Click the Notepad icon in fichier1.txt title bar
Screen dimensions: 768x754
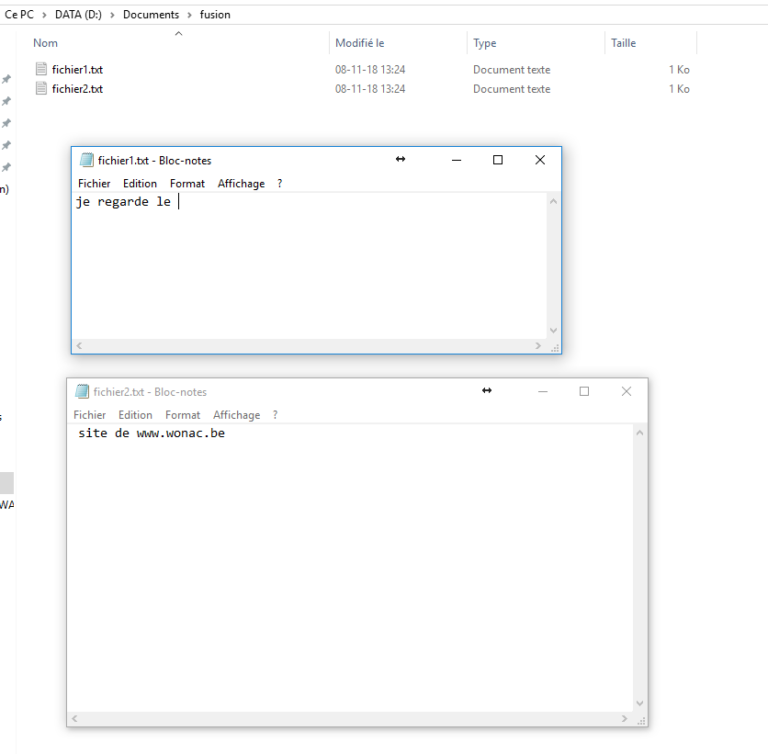[87, 160]
